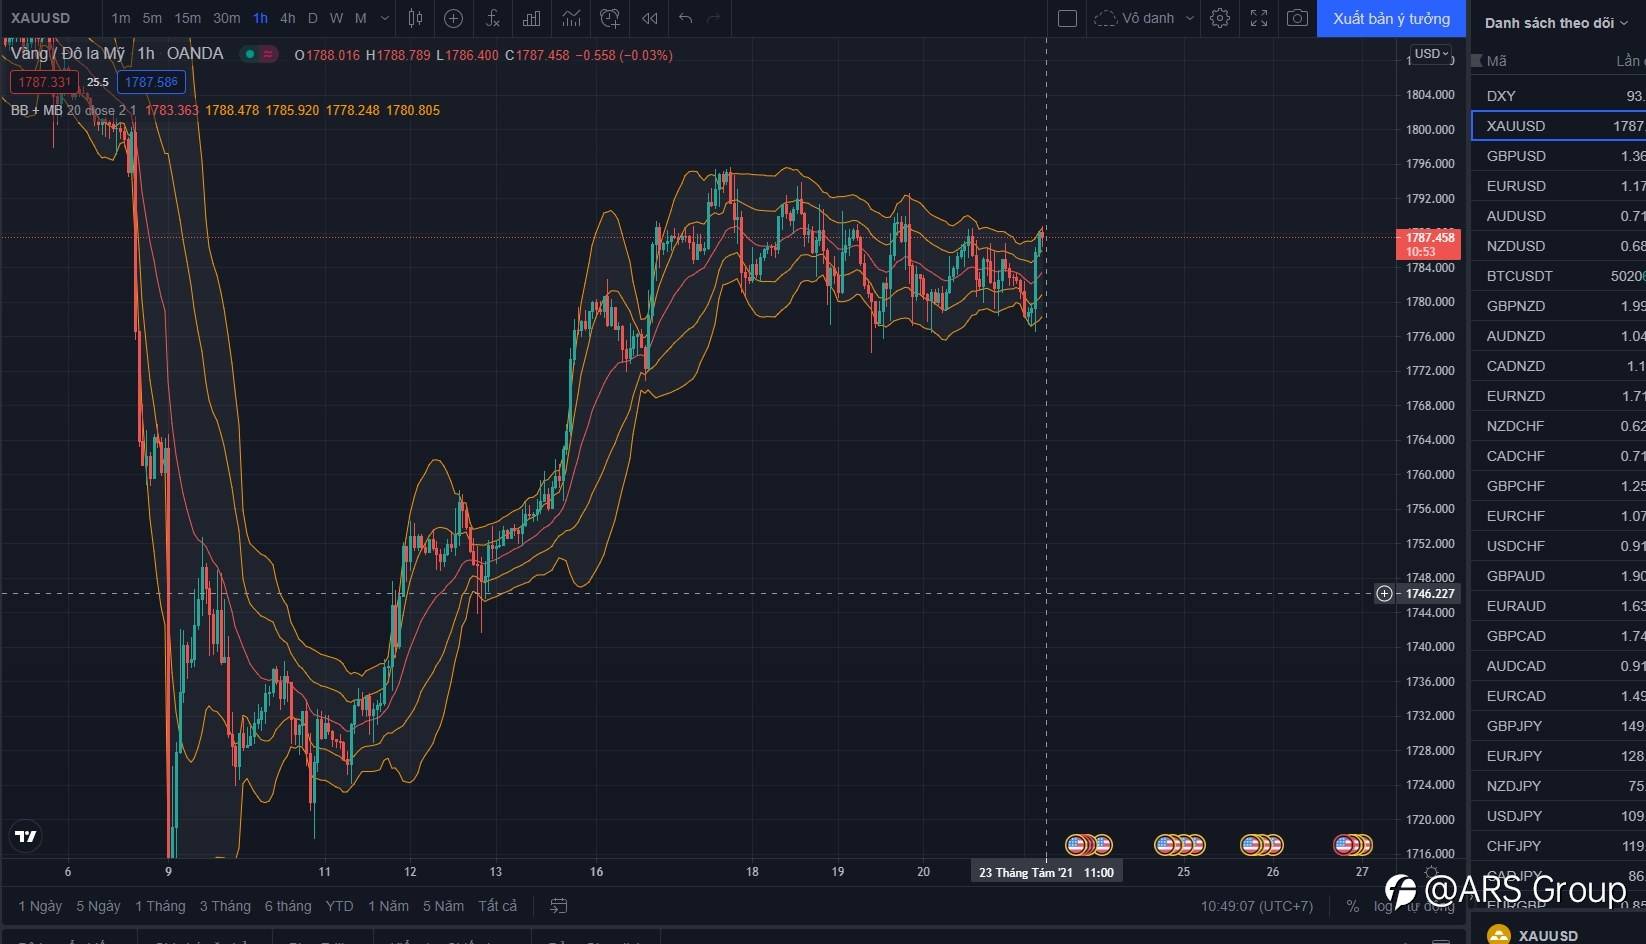Toggle percent scale on the price axis
Screen dimensions: 1646x944
[x=1352, y=906]
